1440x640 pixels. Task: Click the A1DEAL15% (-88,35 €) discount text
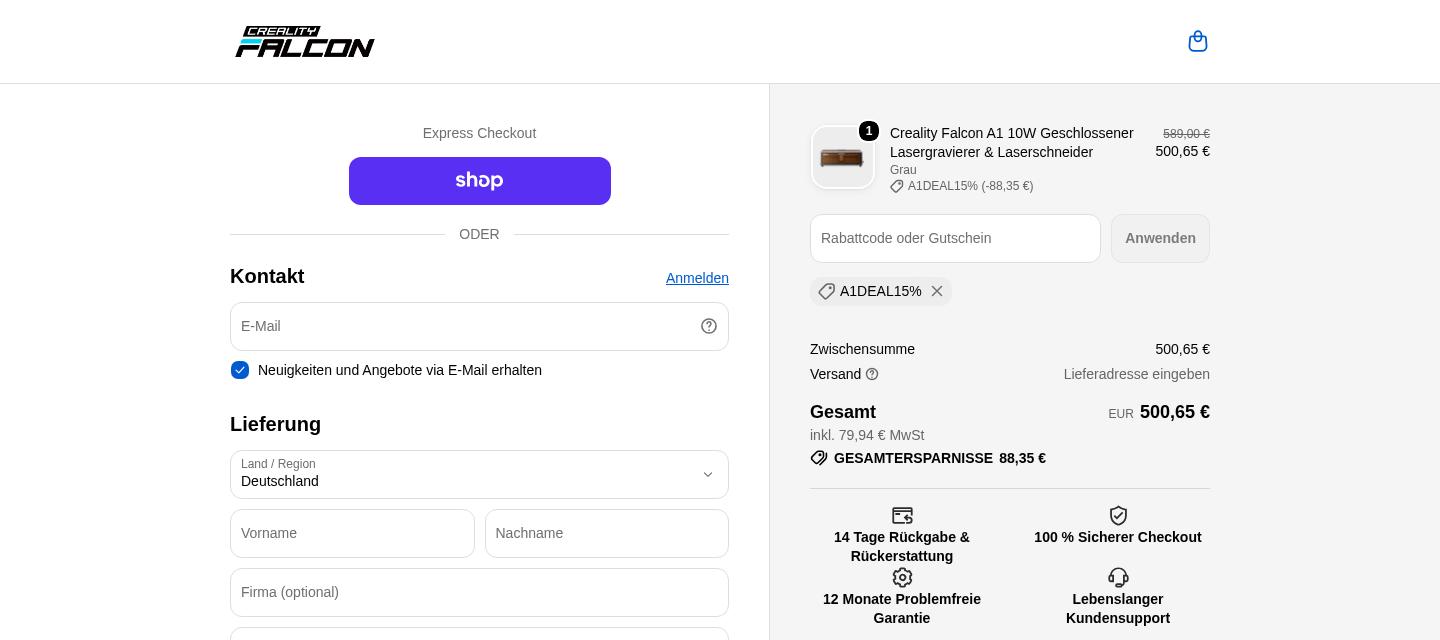tap(970, 186)
